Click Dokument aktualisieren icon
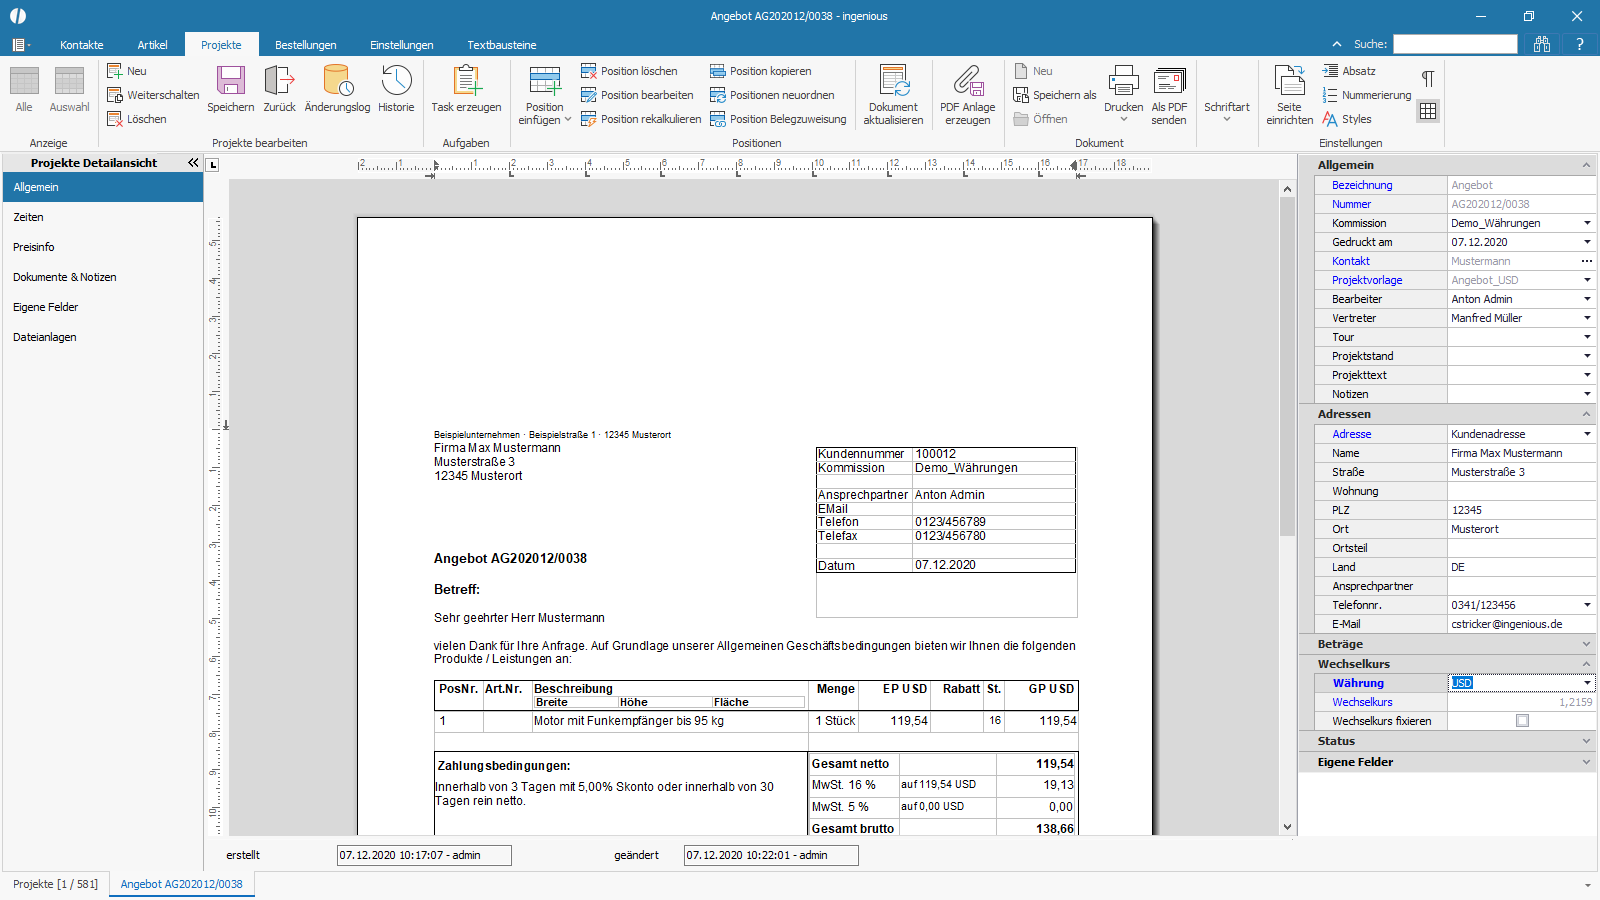This screenshot has width=1600, height=900. coord(893,80)
